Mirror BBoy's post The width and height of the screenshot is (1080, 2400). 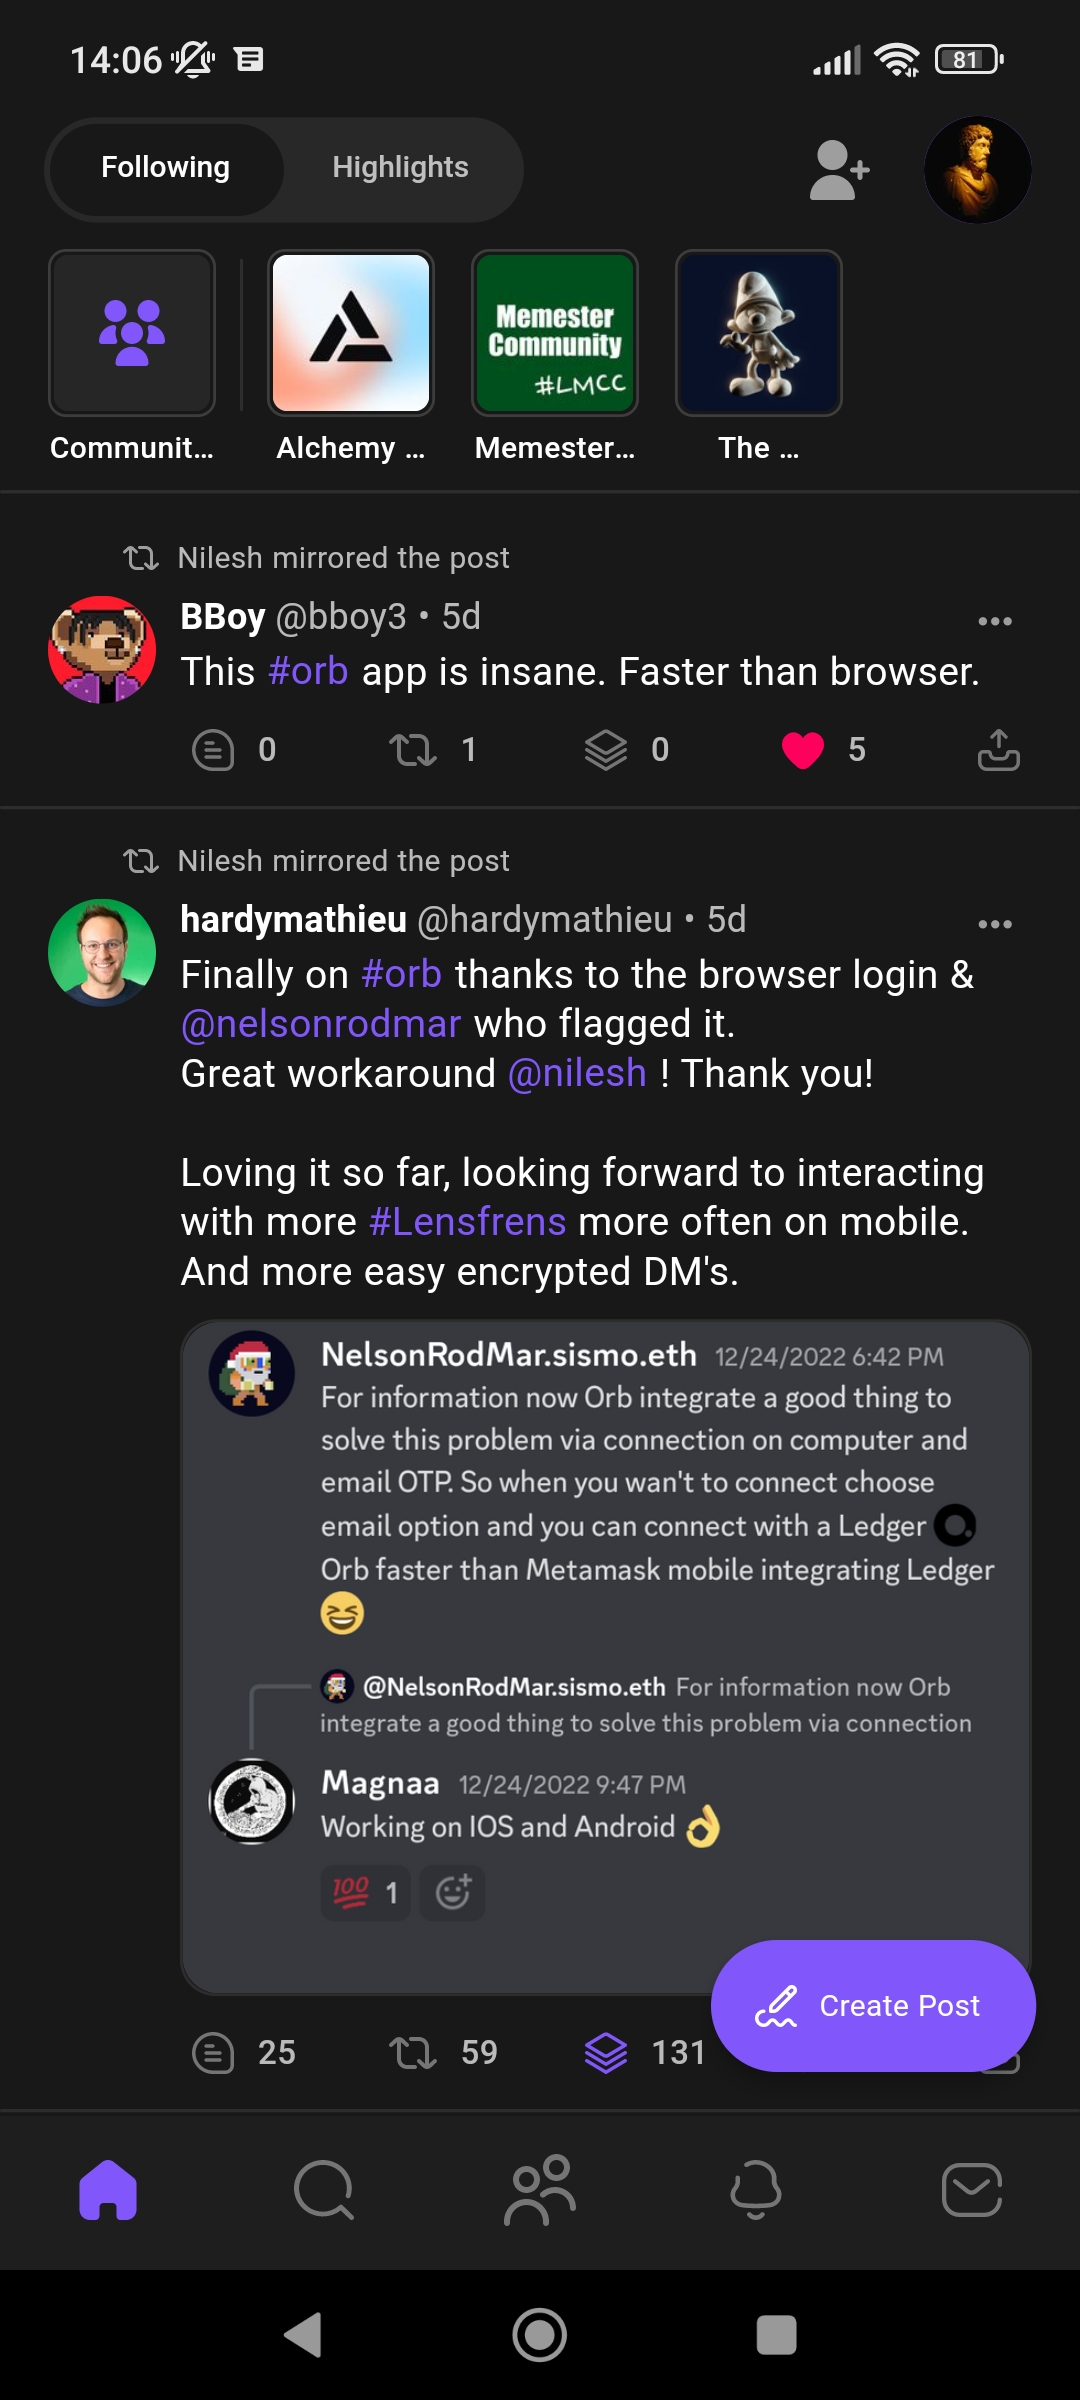(x=412, y=750)
